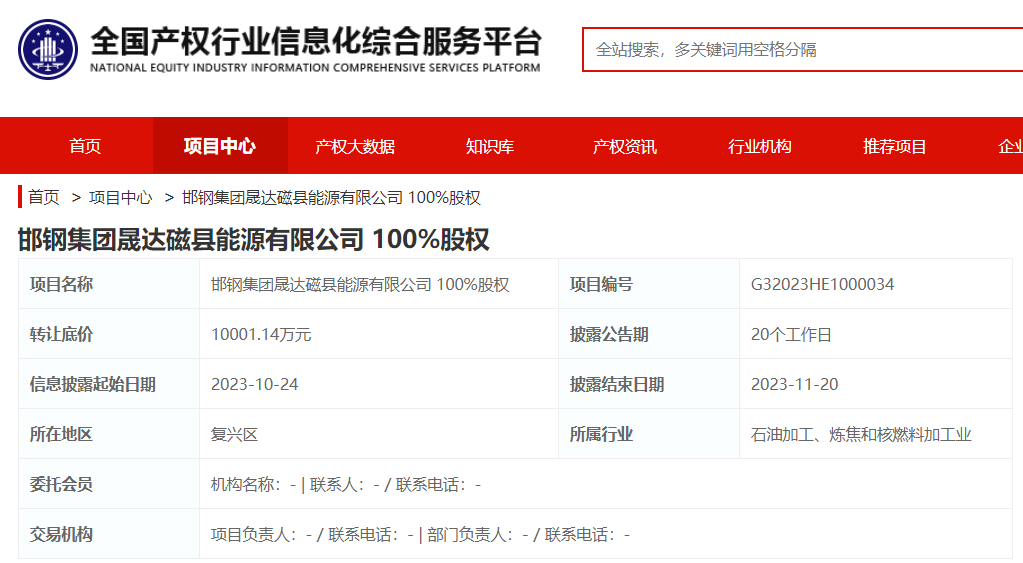Select the 项目中心 navigation tab
1023x563 pixels.
click(x=220, y=146)
